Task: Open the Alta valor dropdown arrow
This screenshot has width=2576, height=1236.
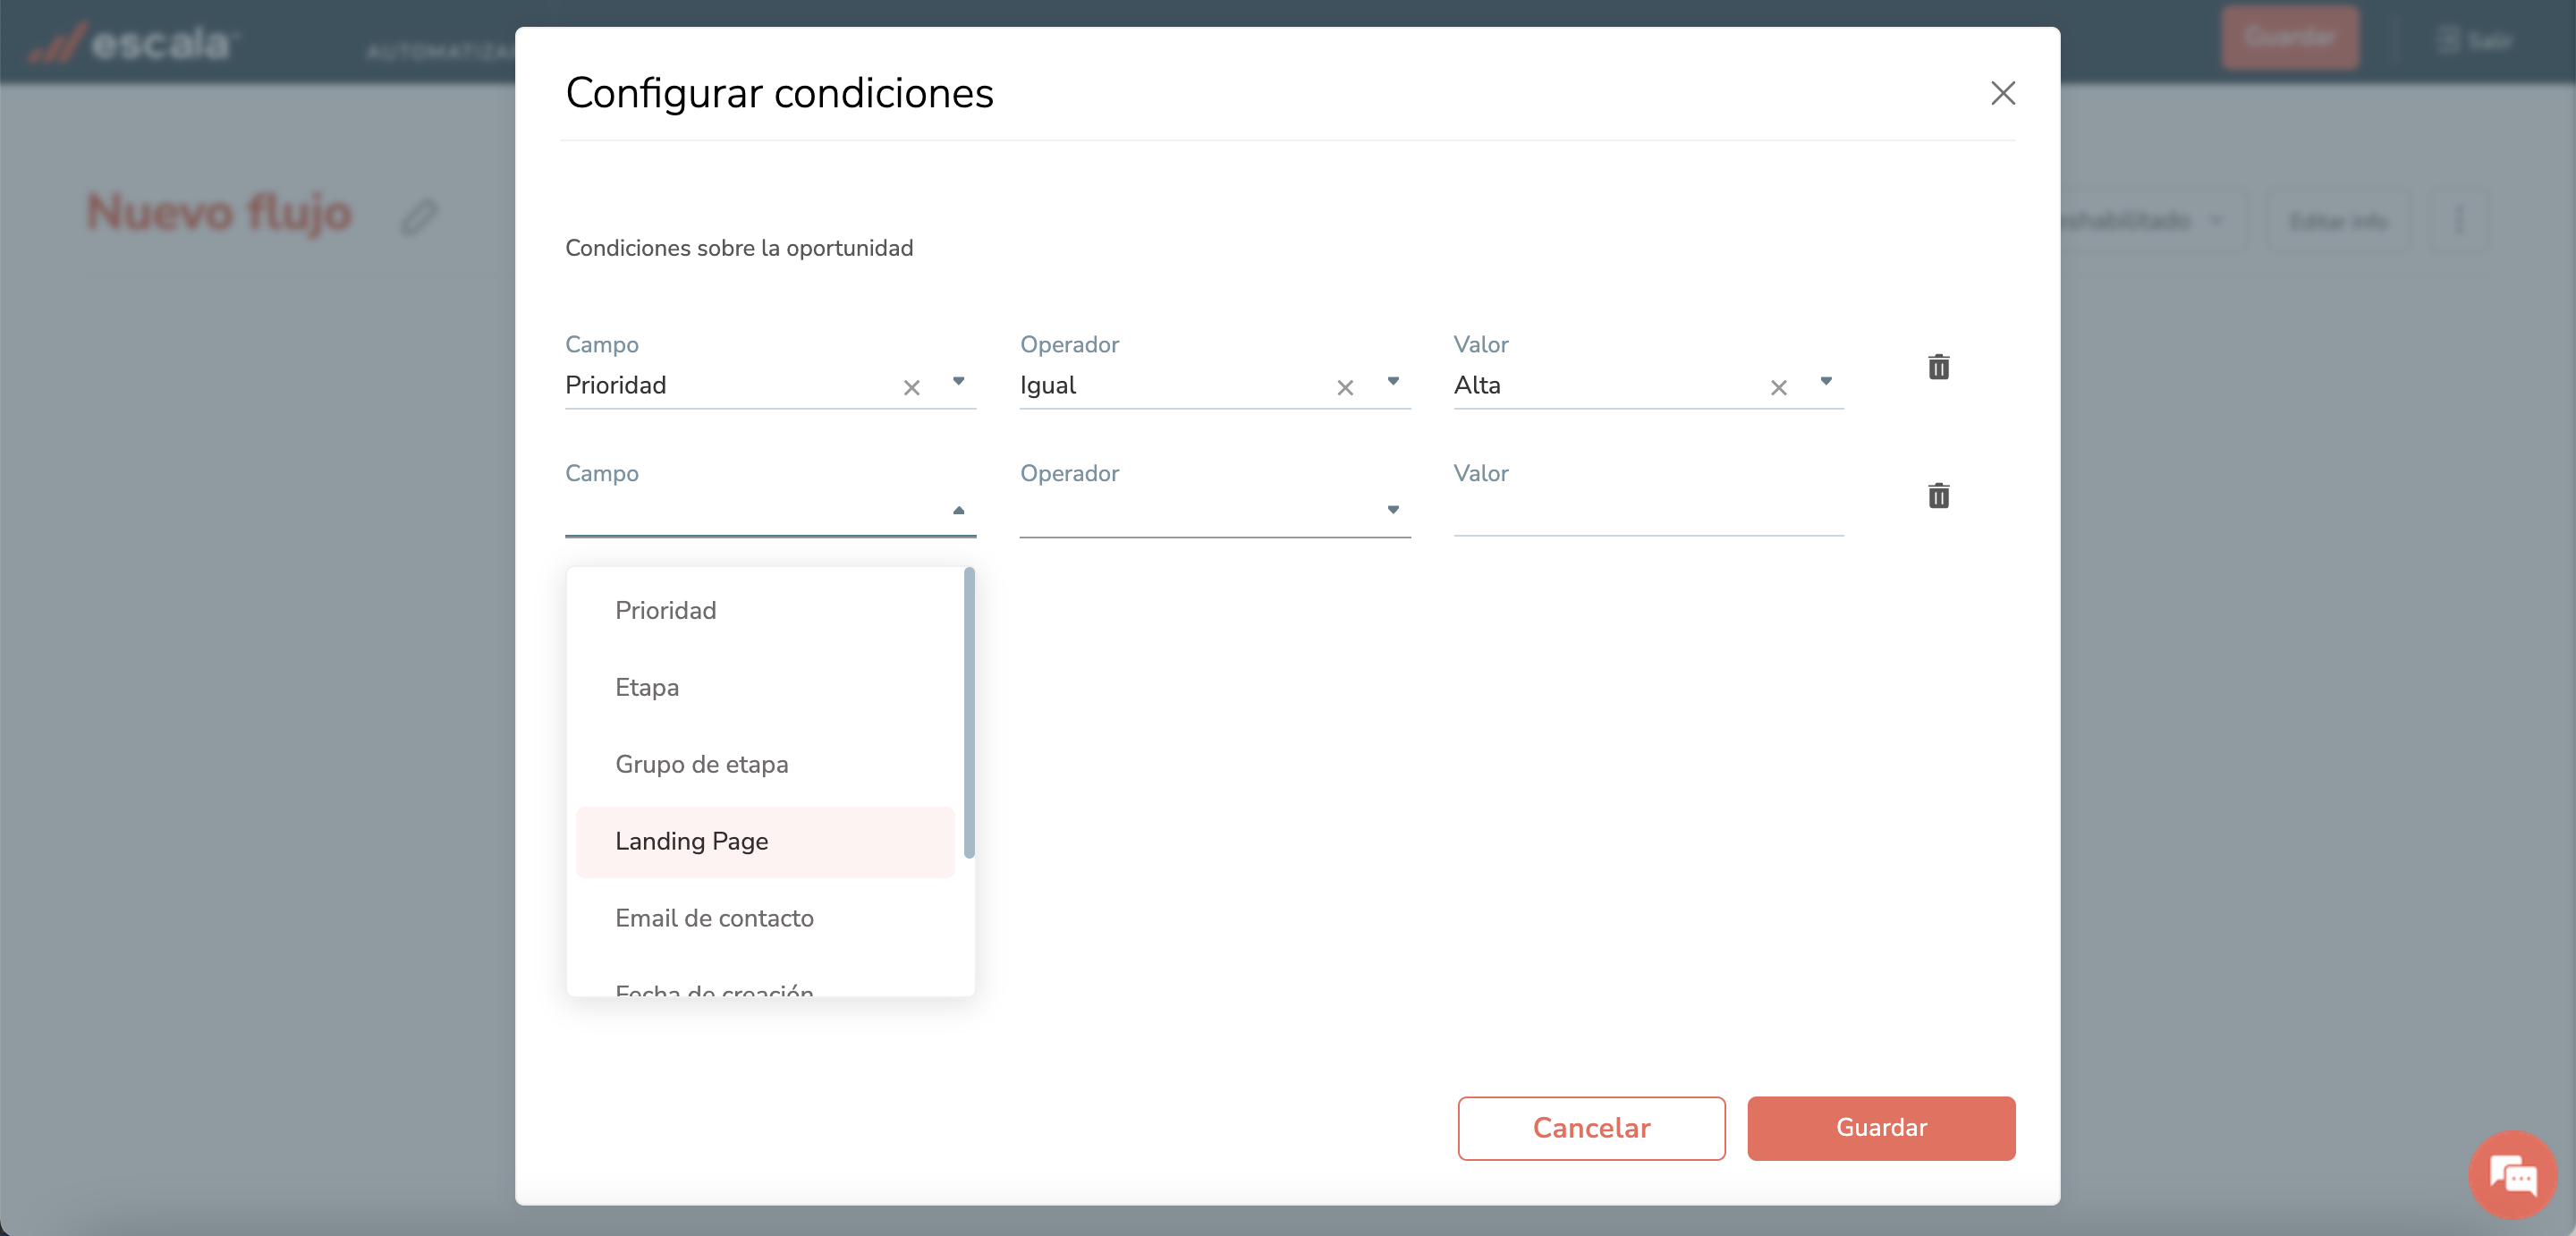Action: (1825, 381)
